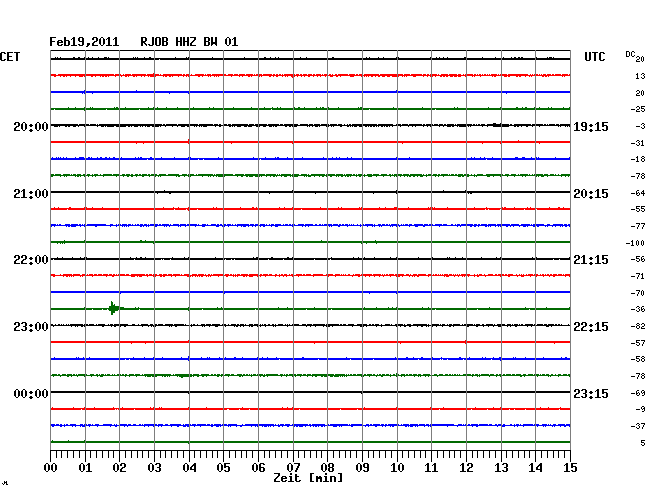Select minute 10 on the time axis
Image resolution: width=650 pixels, height=494 pixels.
coord(397,467)
